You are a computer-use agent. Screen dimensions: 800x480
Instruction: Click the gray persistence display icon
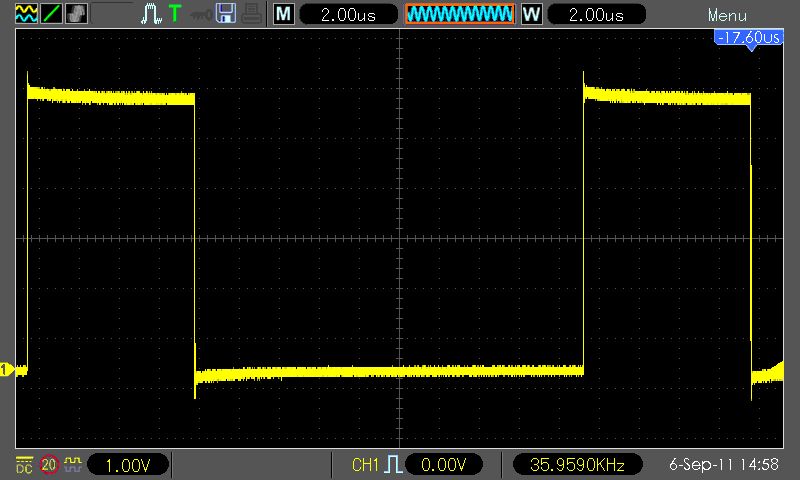[77, 14]
